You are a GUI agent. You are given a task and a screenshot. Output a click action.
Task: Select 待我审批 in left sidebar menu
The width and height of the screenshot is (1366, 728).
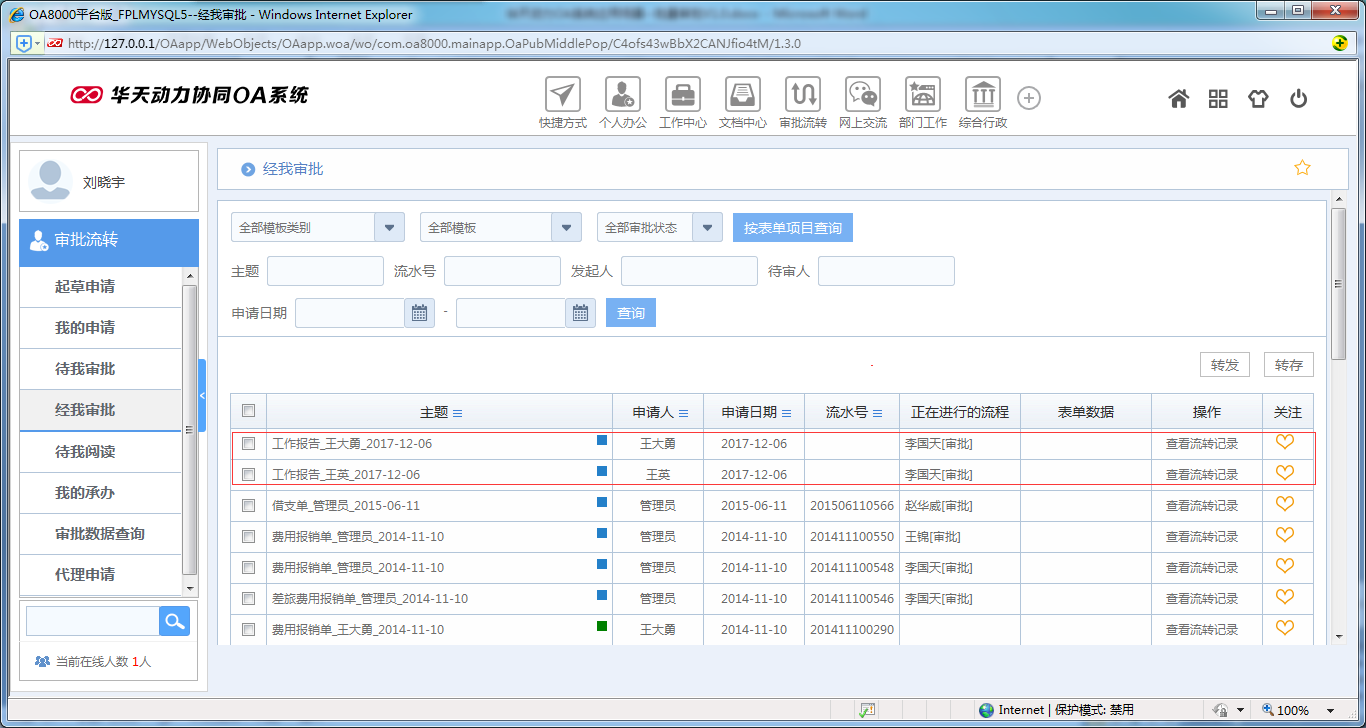pyautogui.click(x=85, y=369)
